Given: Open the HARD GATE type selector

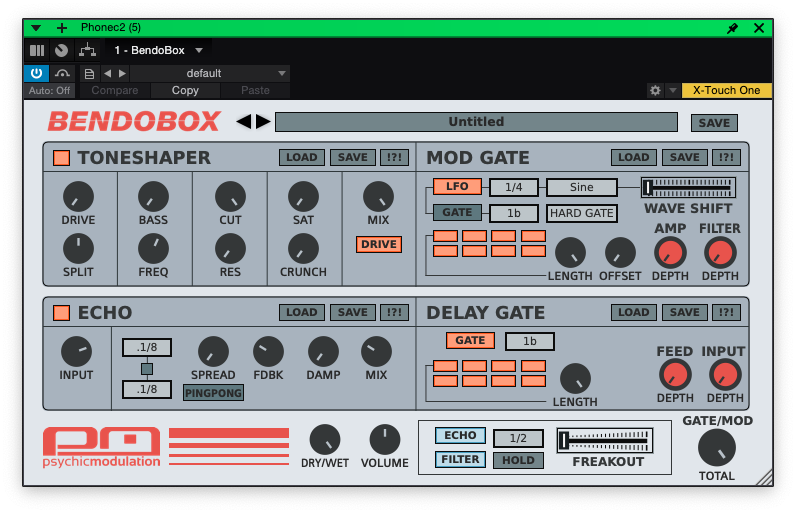Looking at the screenshot, I should click(x=582, y=213).
